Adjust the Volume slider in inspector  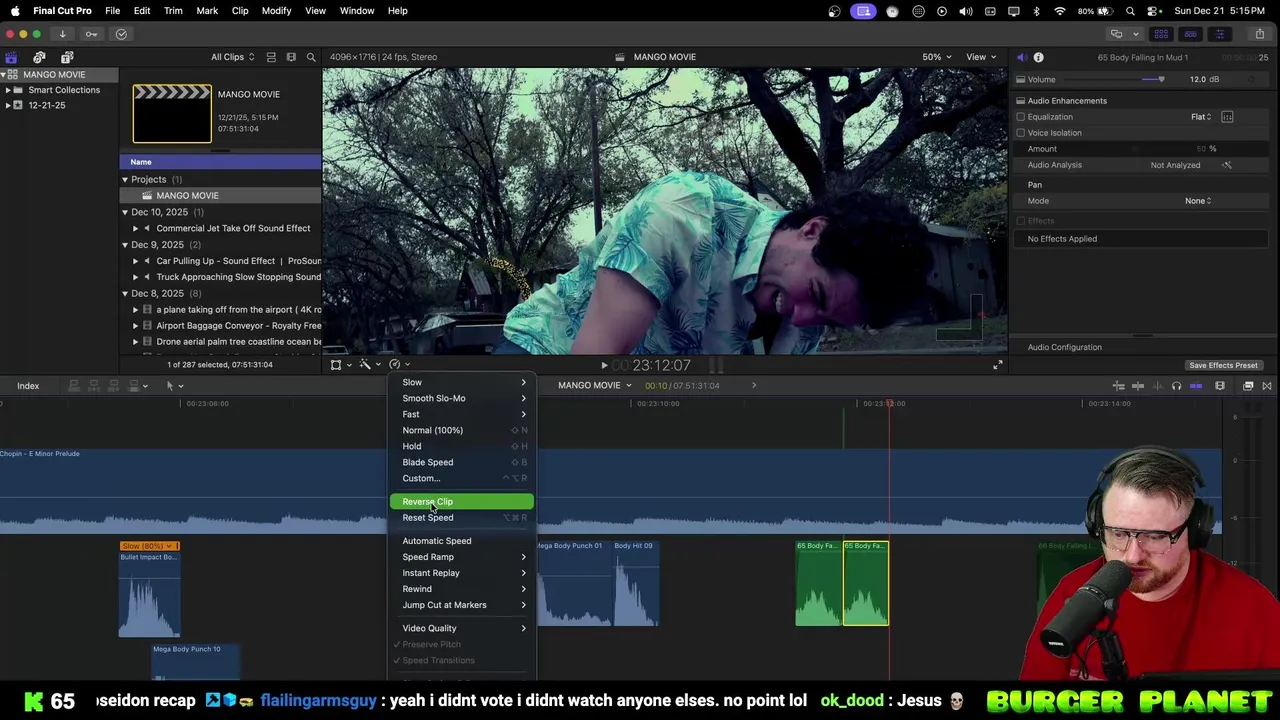(x=1160, y=80)
